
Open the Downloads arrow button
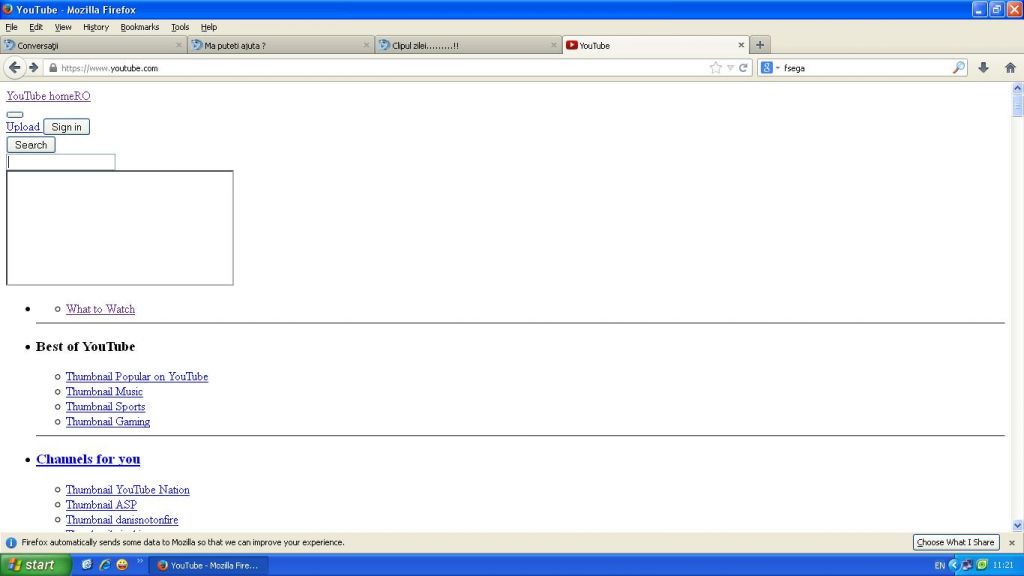[983, 68]
